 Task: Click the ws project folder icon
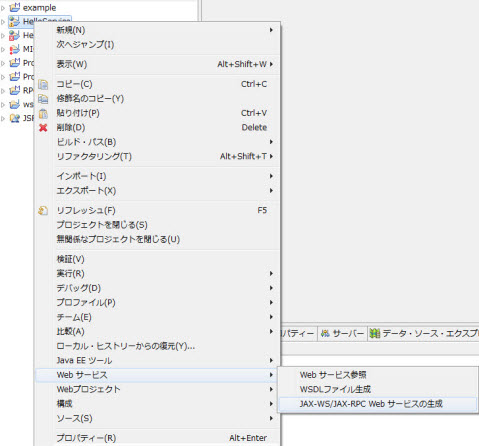[15, 104]
